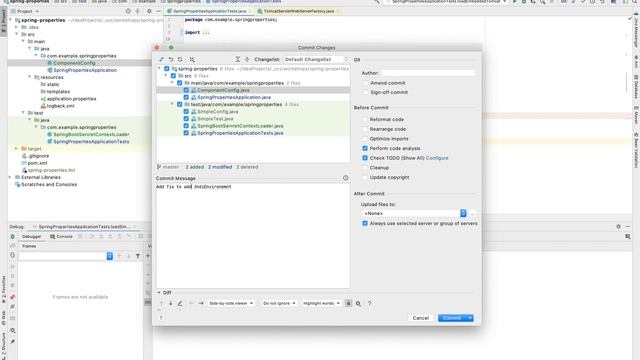The height and width of the screenshot is (360, 640).
Task: Open the help button at the dialog bottom-left
Action: (x=161, y=318)
